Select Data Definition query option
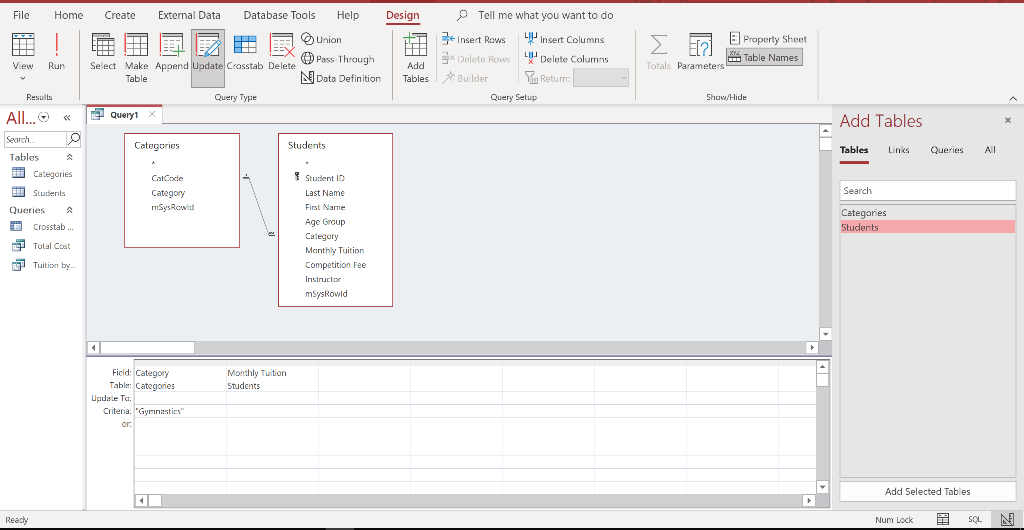 coord(341,78)
